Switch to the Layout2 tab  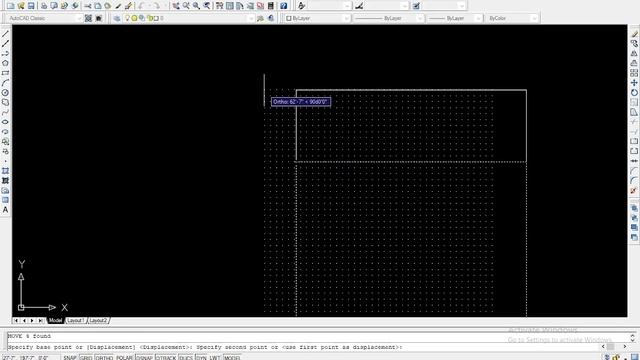(98, 320)
